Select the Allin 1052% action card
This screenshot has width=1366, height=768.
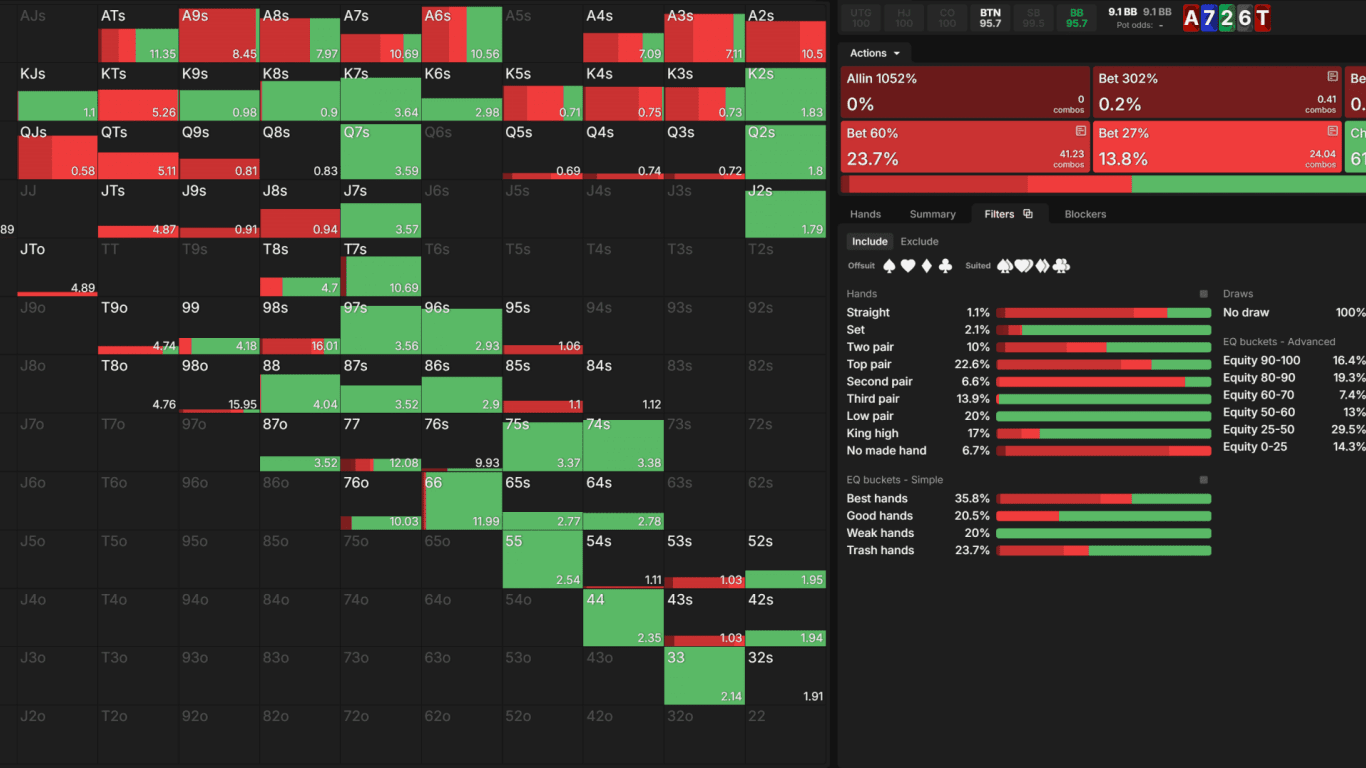coord(965,92)
